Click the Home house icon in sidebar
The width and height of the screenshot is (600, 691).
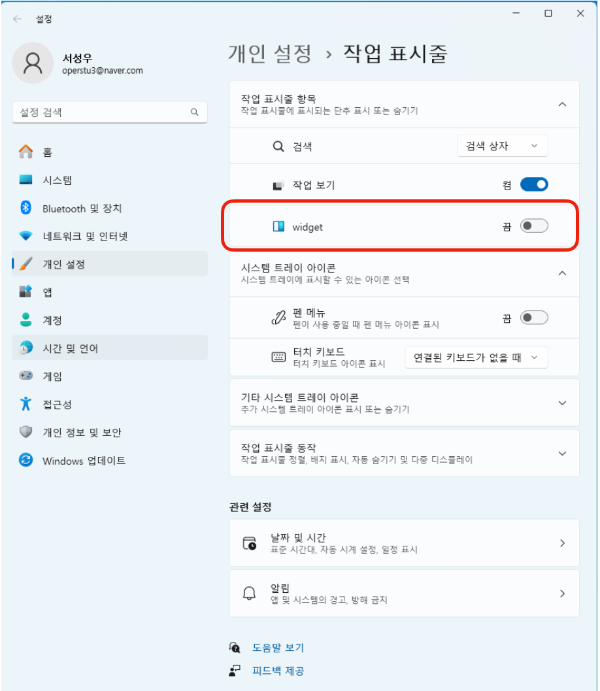(x=26, y=152)
